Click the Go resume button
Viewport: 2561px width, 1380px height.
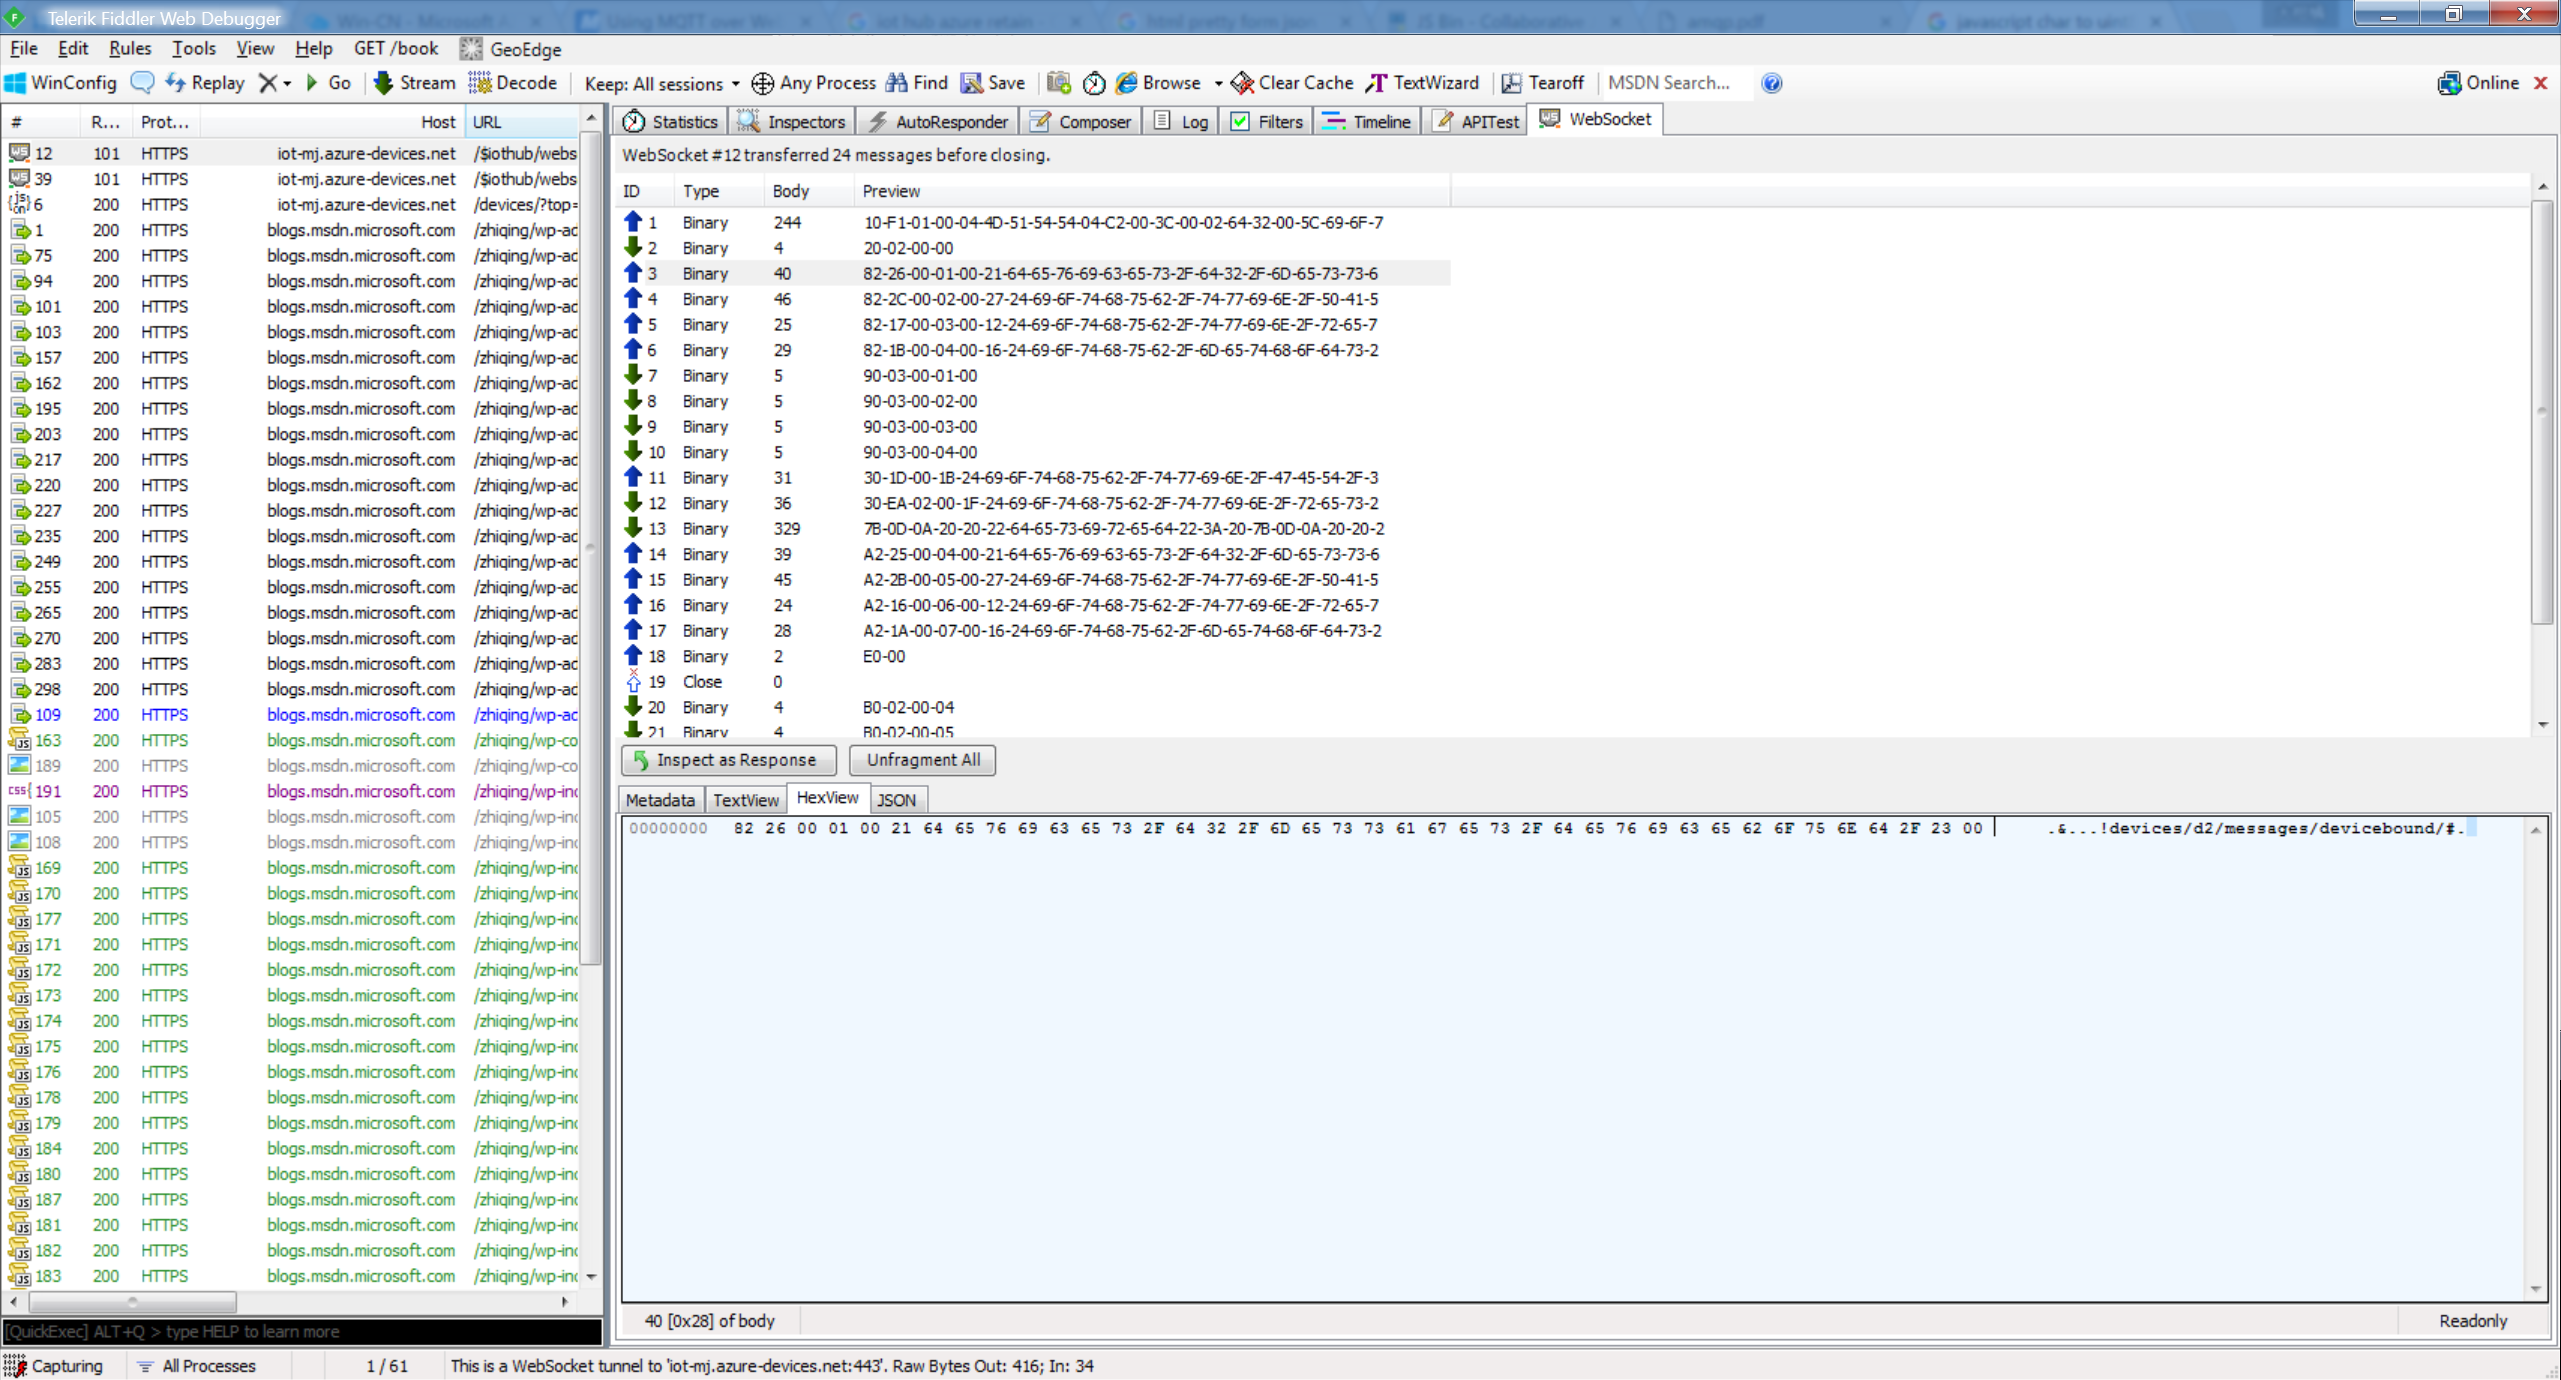click(x=328, y=83)
